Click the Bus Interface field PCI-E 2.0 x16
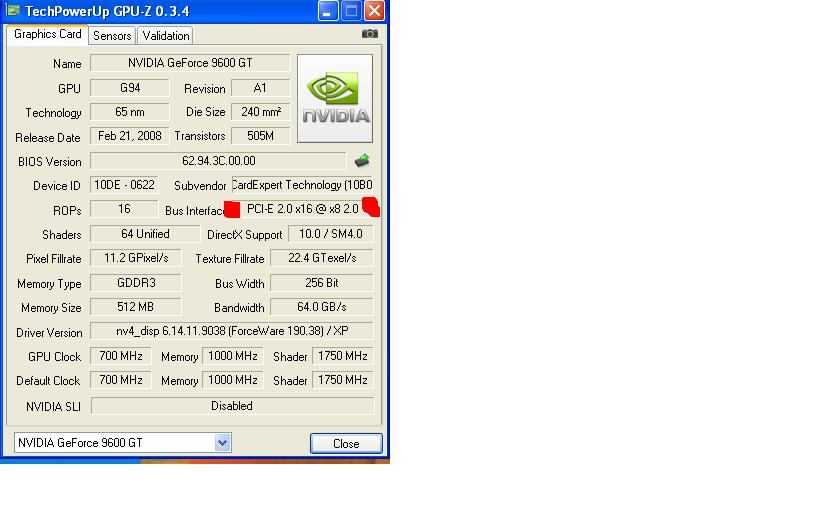 pos(302,209)
